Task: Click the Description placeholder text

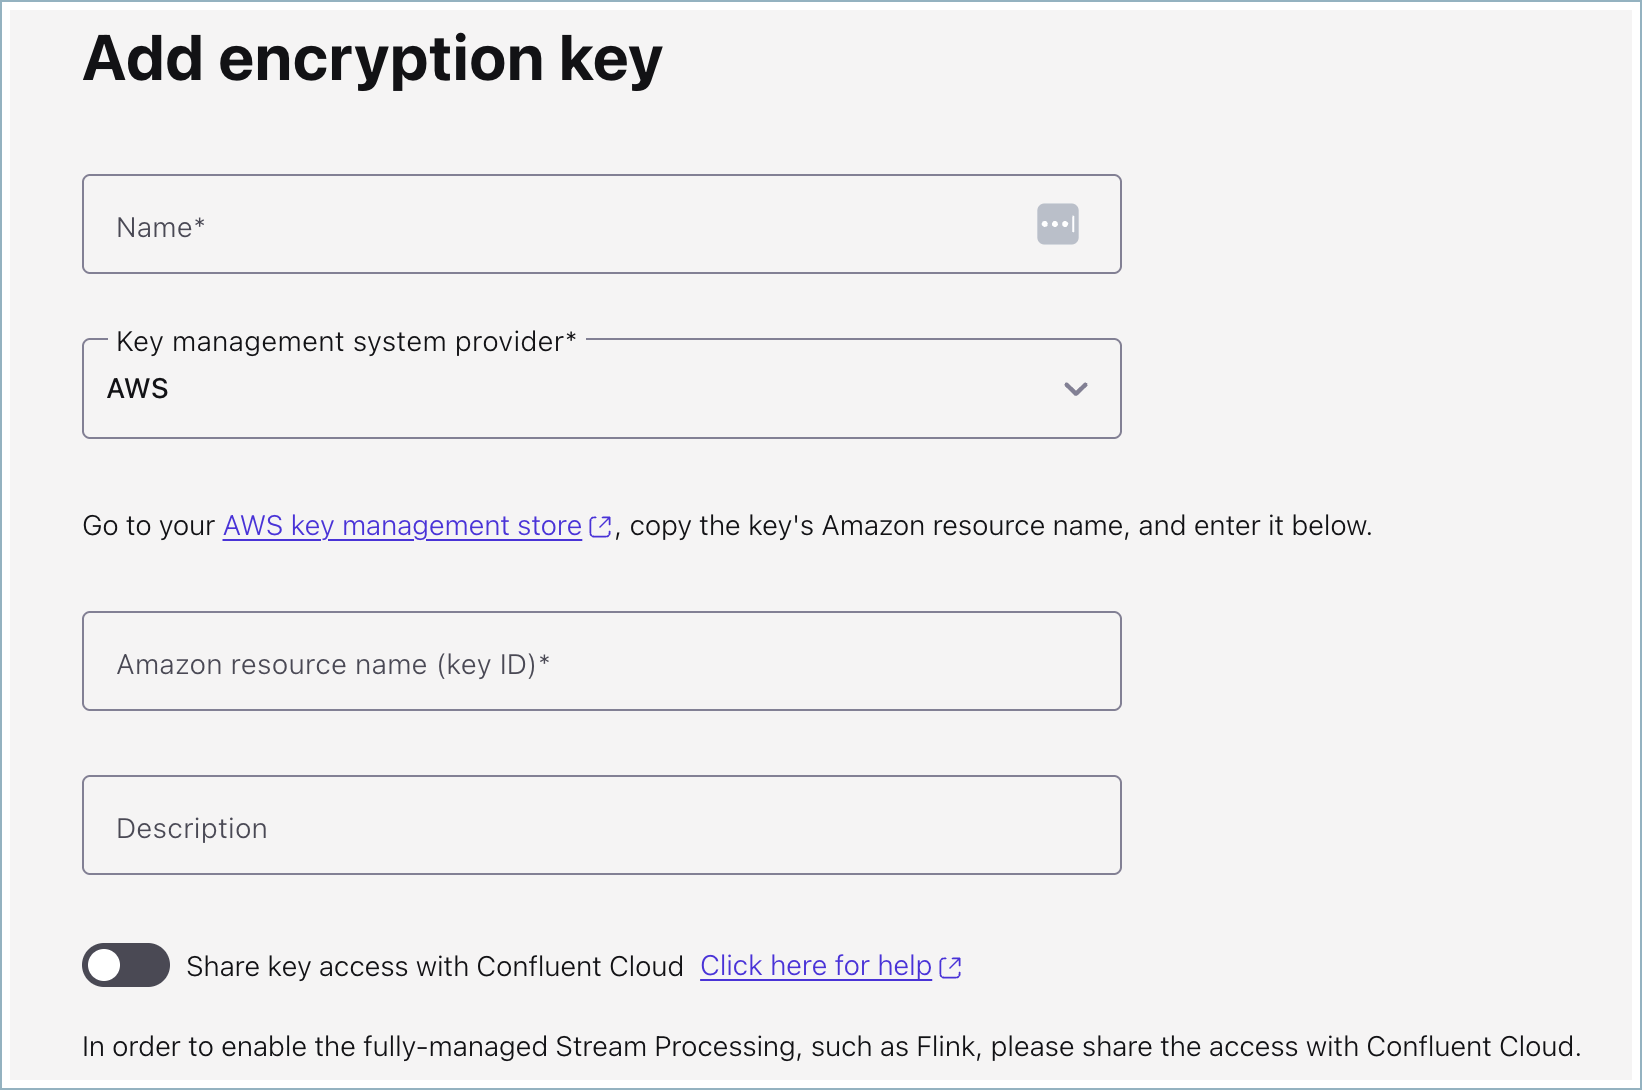Action: point(192,829)
